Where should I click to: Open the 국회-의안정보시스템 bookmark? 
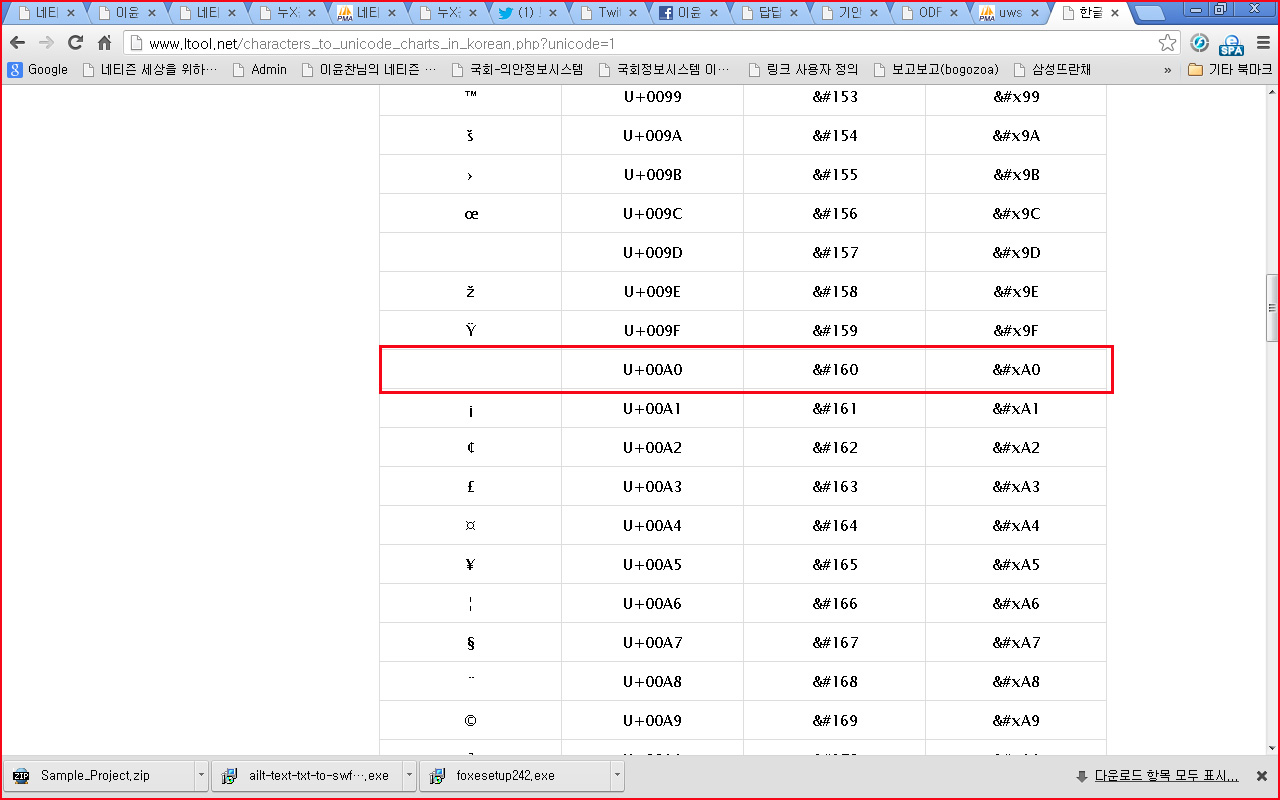point(517,70)
